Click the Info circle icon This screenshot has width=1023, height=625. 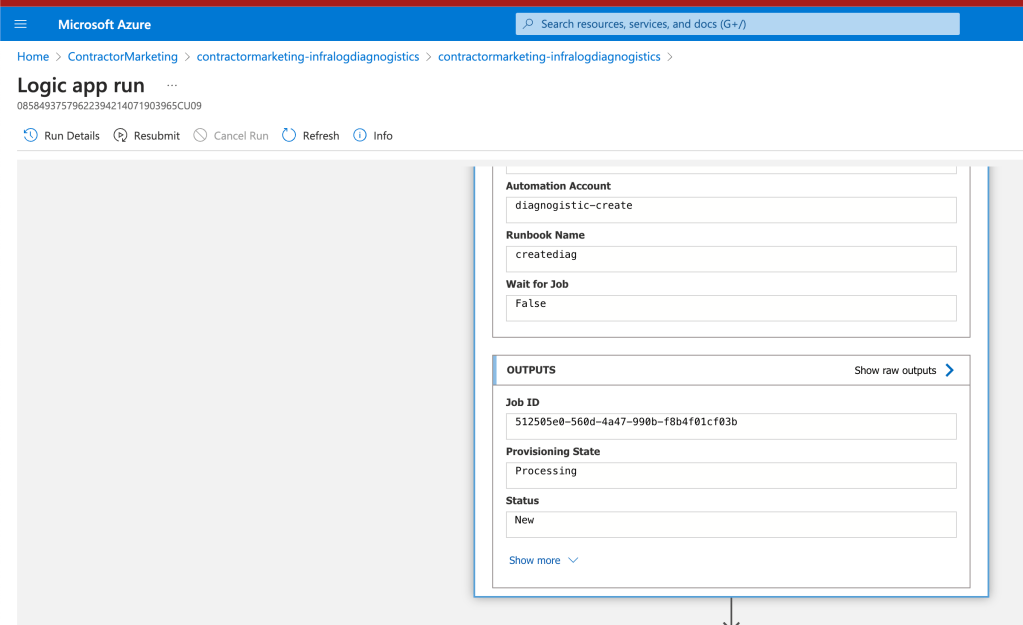[x=359, y=135]
